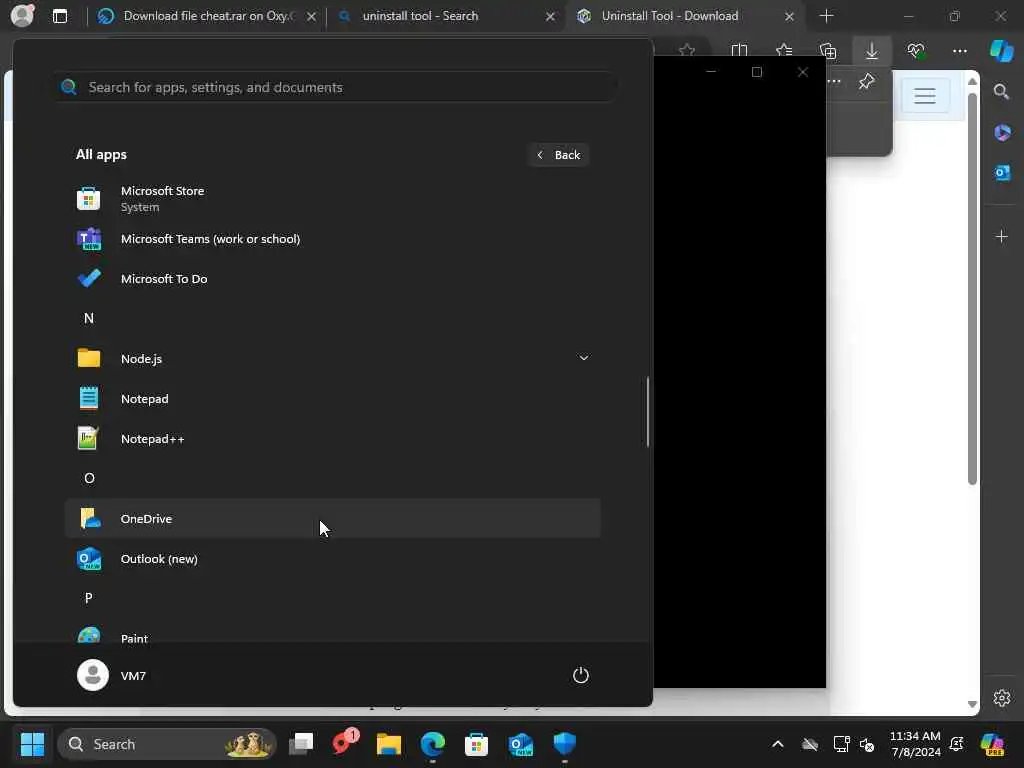Open Outlook from the taskbar

(x=520, y=744)
